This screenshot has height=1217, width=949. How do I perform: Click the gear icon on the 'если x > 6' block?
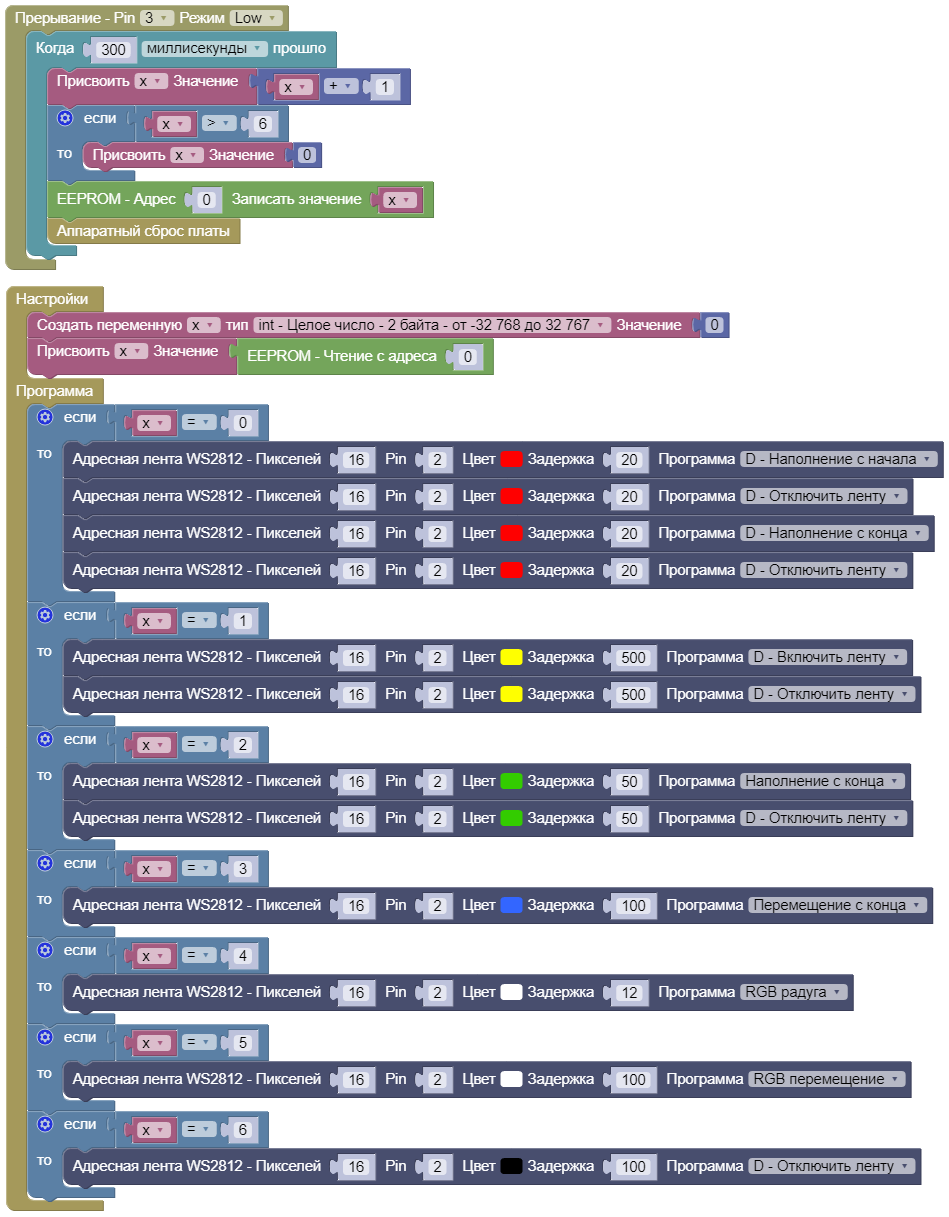pos(65,118)
